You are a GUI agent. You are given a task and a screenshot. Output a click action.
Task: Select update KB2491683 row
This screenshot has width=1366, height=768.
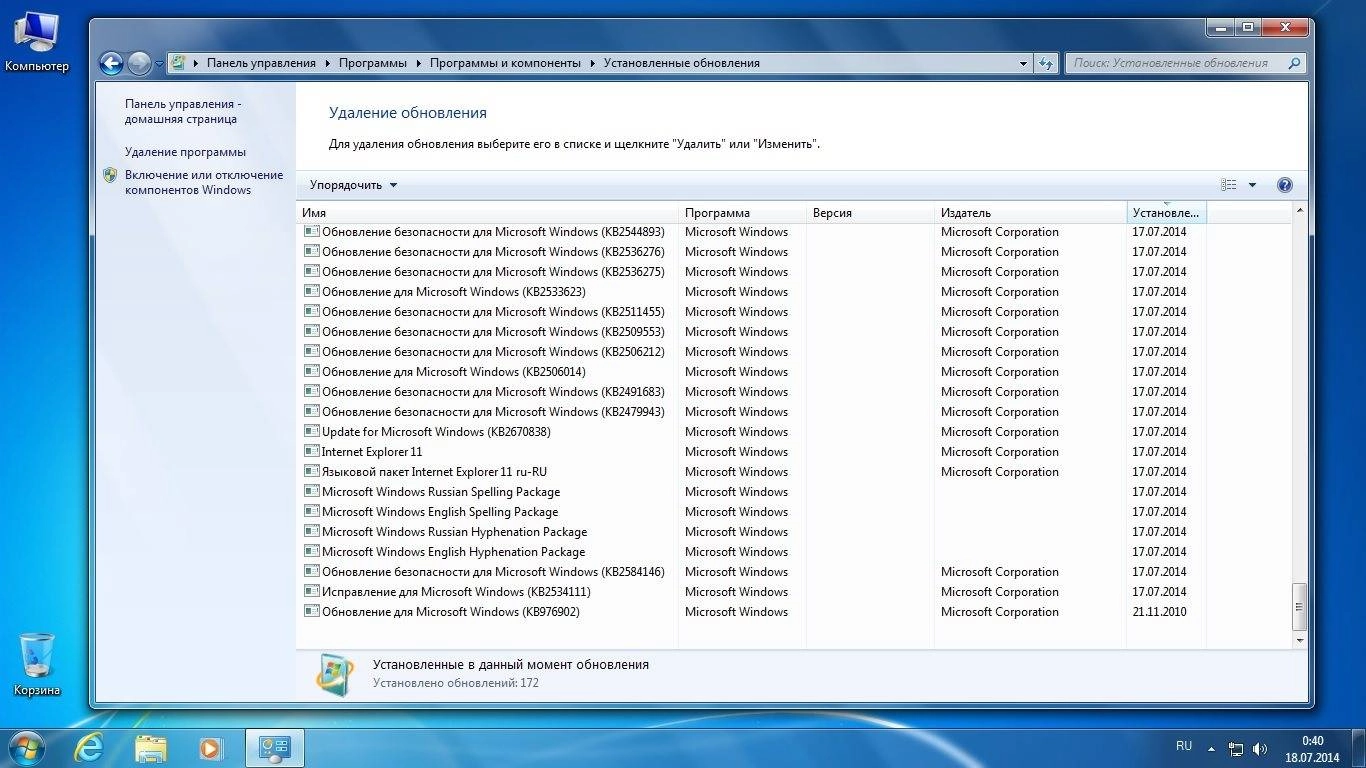pyautogui.click(x=752, y=392)
